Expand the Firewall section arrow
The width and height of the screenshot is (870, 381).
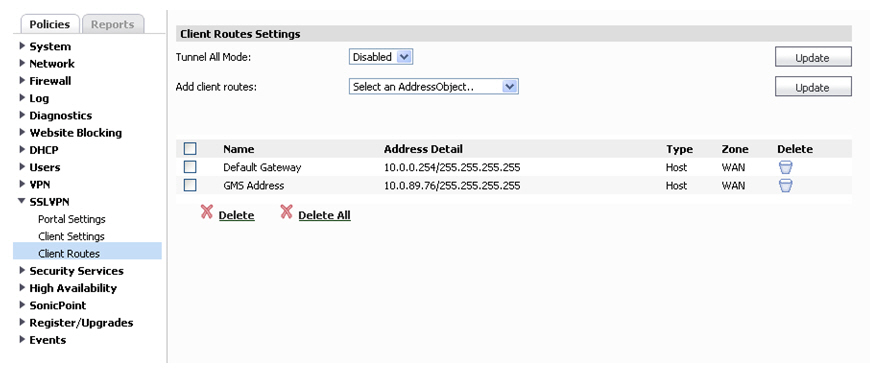[22, 80]
